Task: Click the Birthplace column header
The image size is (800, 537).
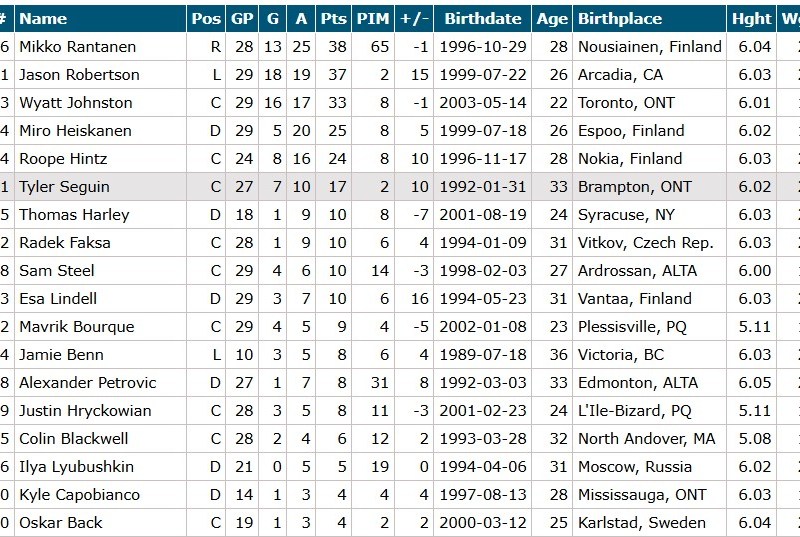Action: pyautogui.click(x=620, y=18)
